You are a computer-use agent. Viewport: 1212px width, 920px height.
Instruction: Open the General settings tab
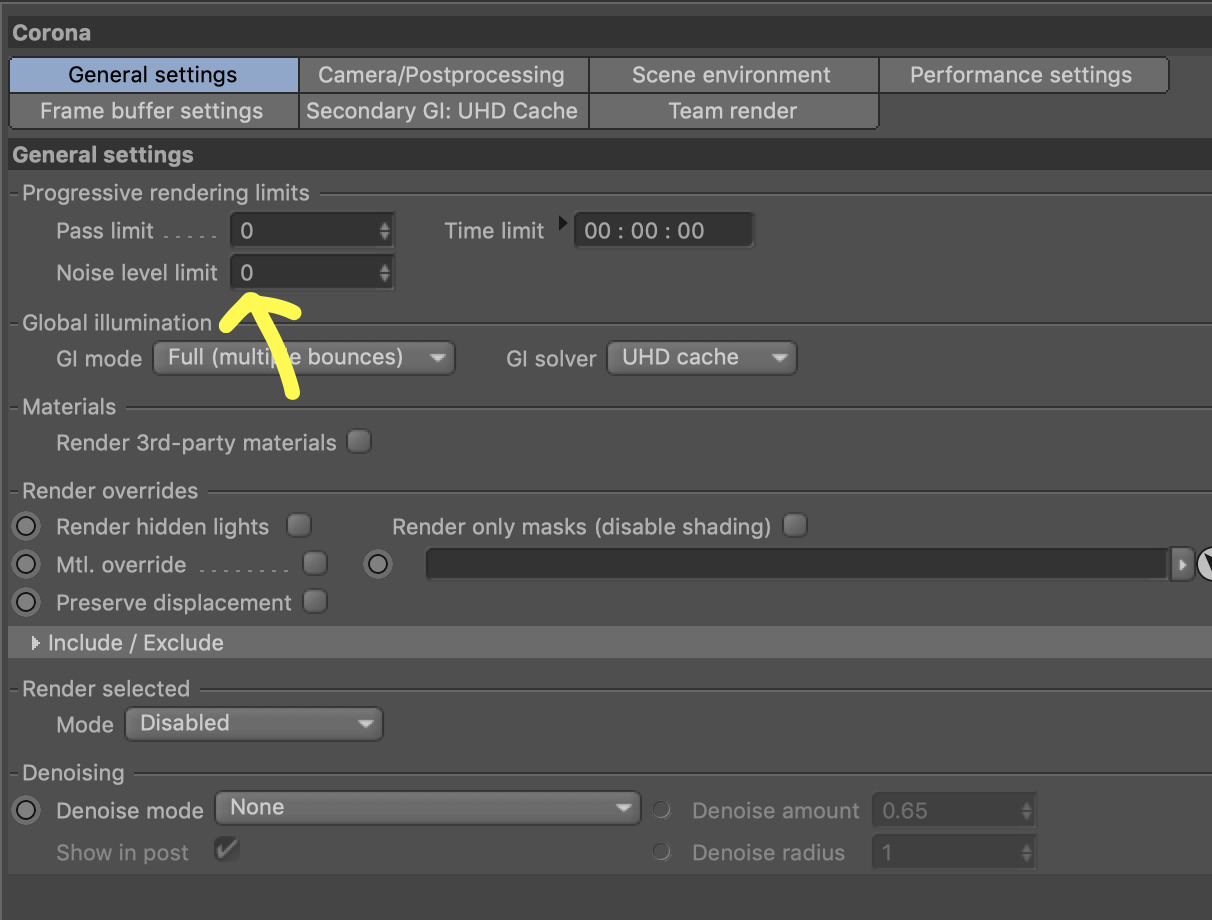154,75
